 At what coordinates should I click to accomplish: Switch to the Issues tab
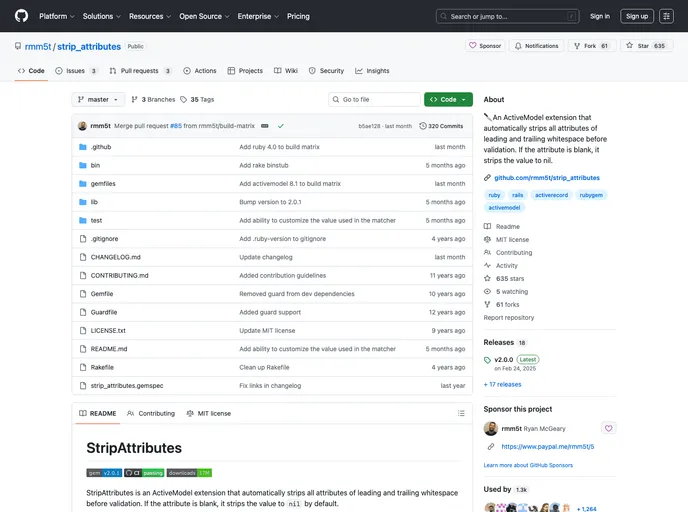tap(76, 71)
